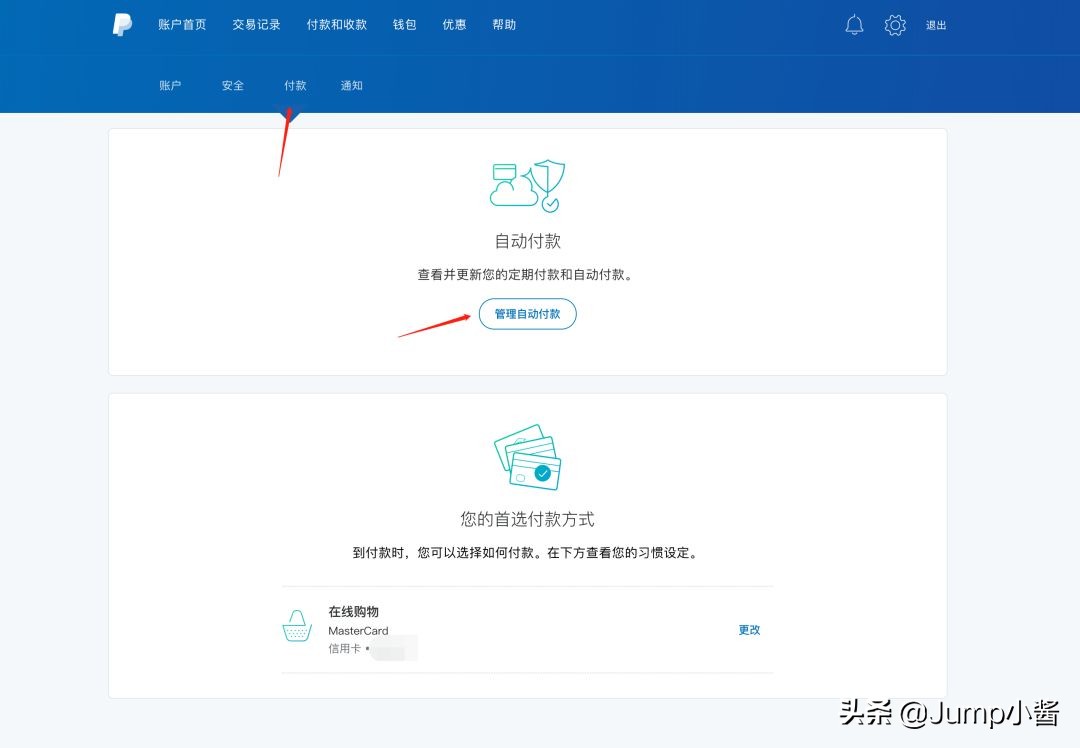Viewport: 1080px width, 748px height.
Task: Click the 管理自动付款 button
Action: pyautogui.click(x=527, y=313)
